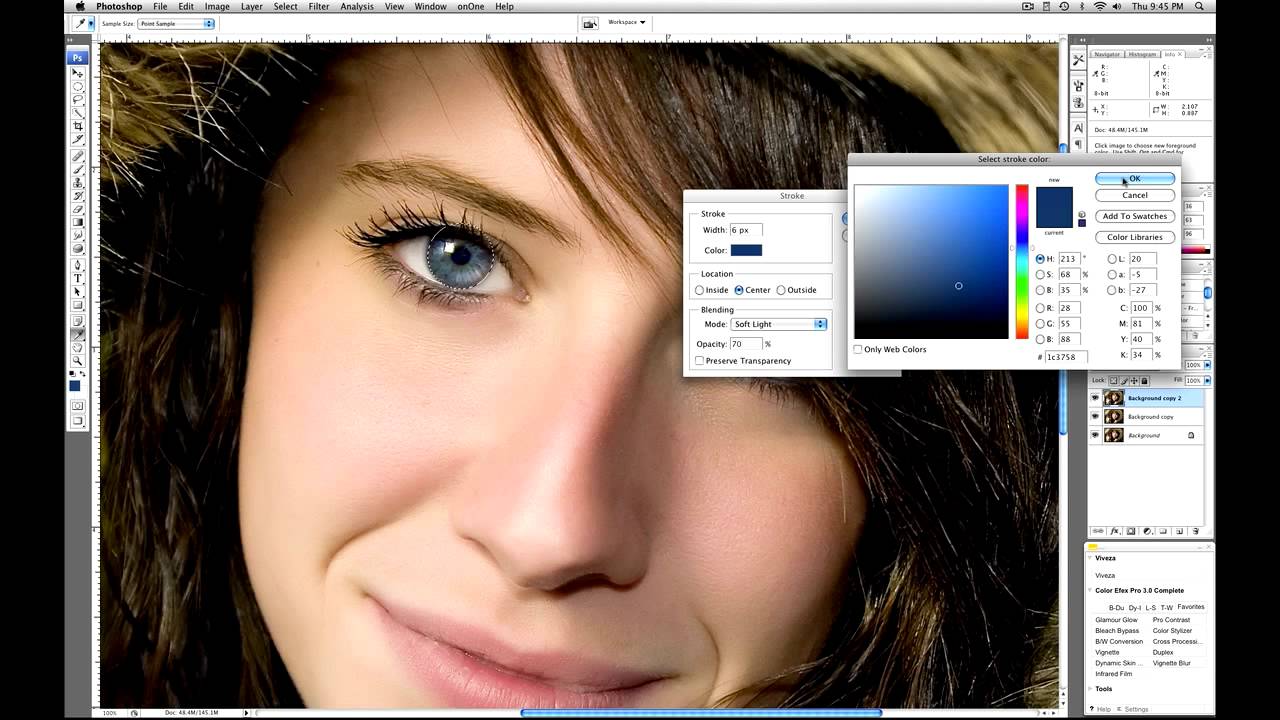Open the Sample Size dropdown

click(176, 23)
